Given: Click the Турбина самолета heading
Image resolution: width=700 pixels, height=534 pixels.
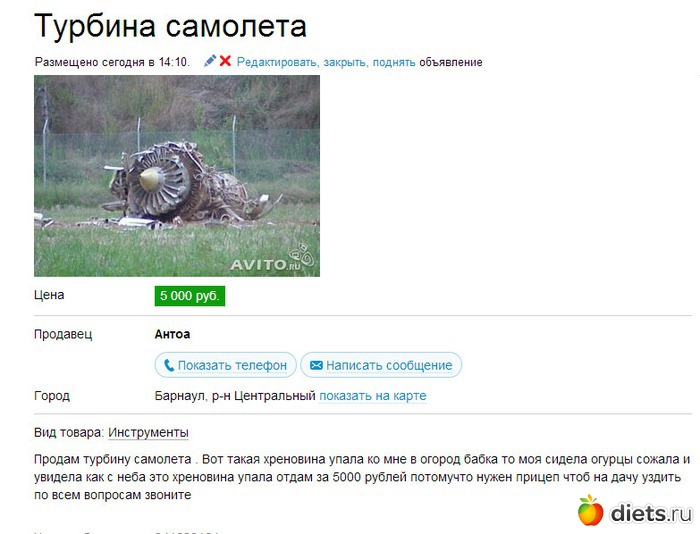Looking at the screenshot, I should (170, 26).
